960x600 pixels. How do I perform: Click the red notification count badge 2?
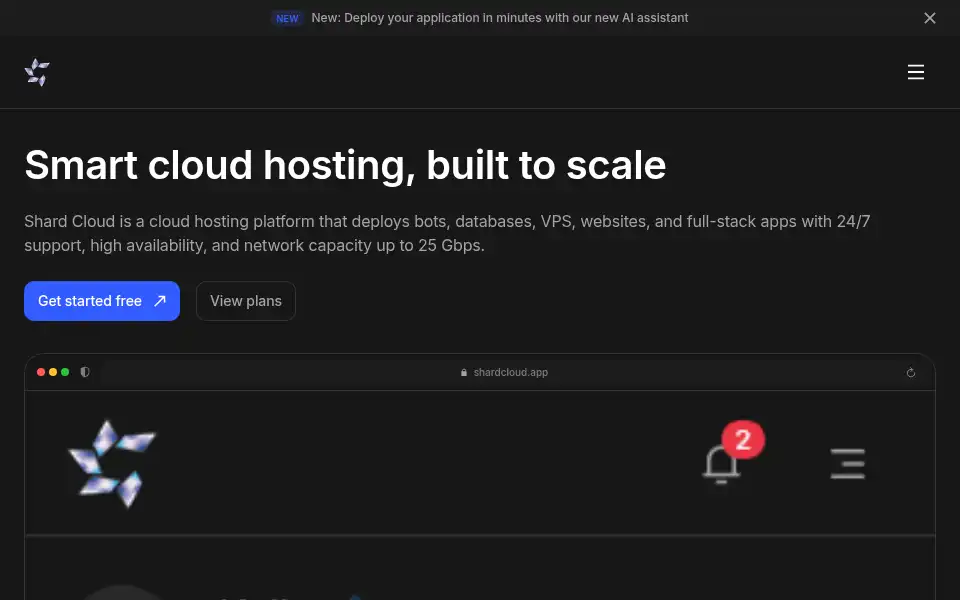coord(743,439)
